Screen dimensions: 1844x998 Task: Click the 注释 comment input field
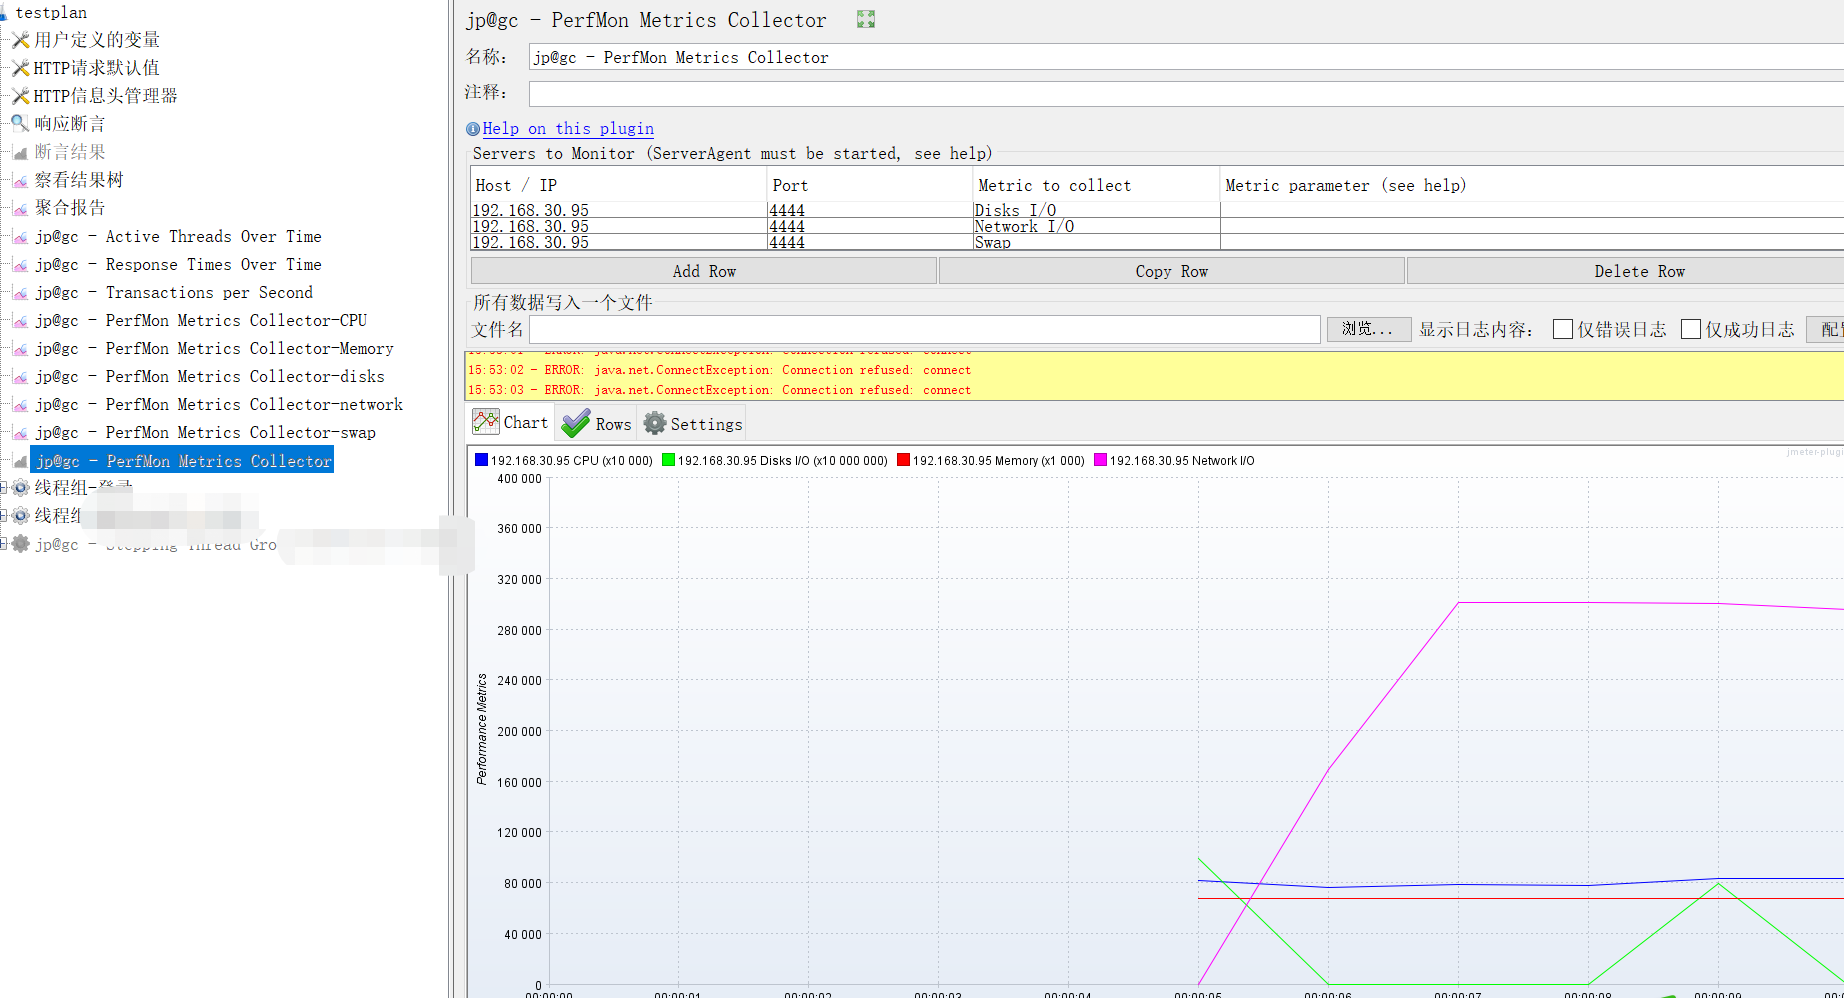(x=1186, y=93)
